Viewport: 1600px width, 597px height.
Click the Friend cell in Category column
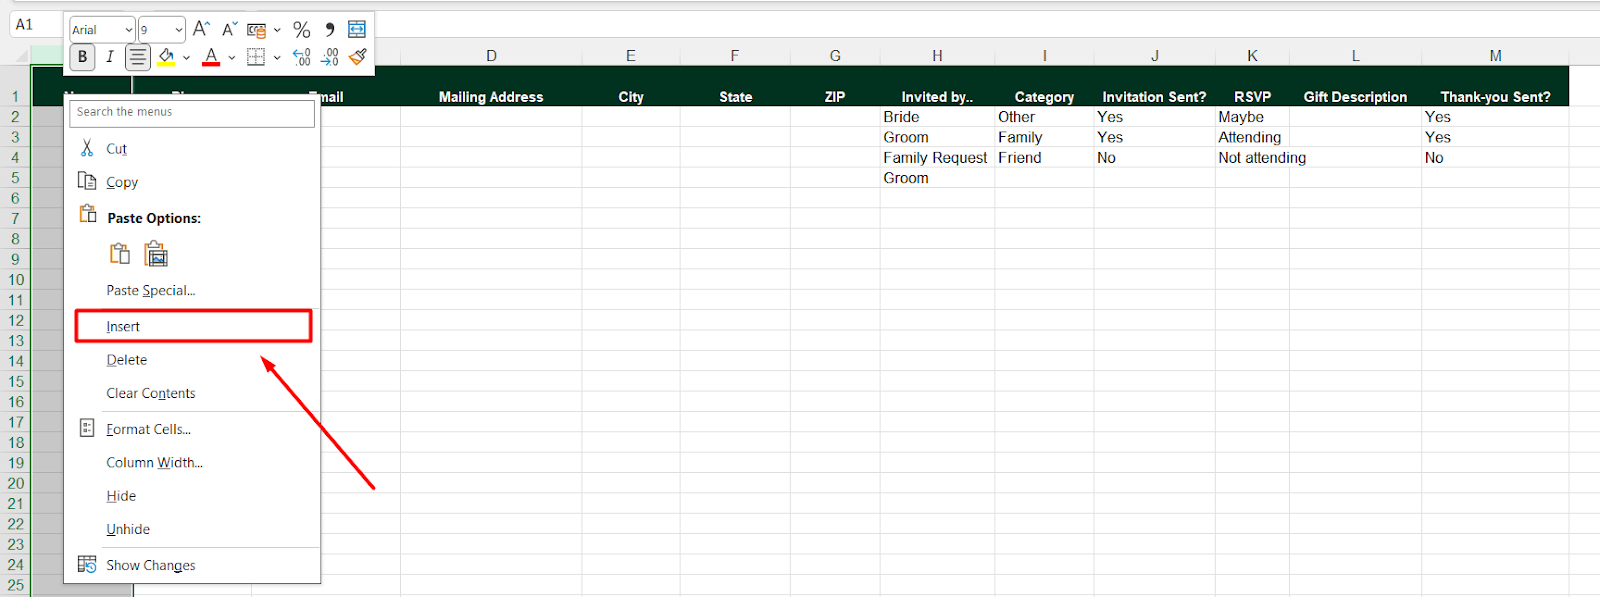[x=1044, y=158]
